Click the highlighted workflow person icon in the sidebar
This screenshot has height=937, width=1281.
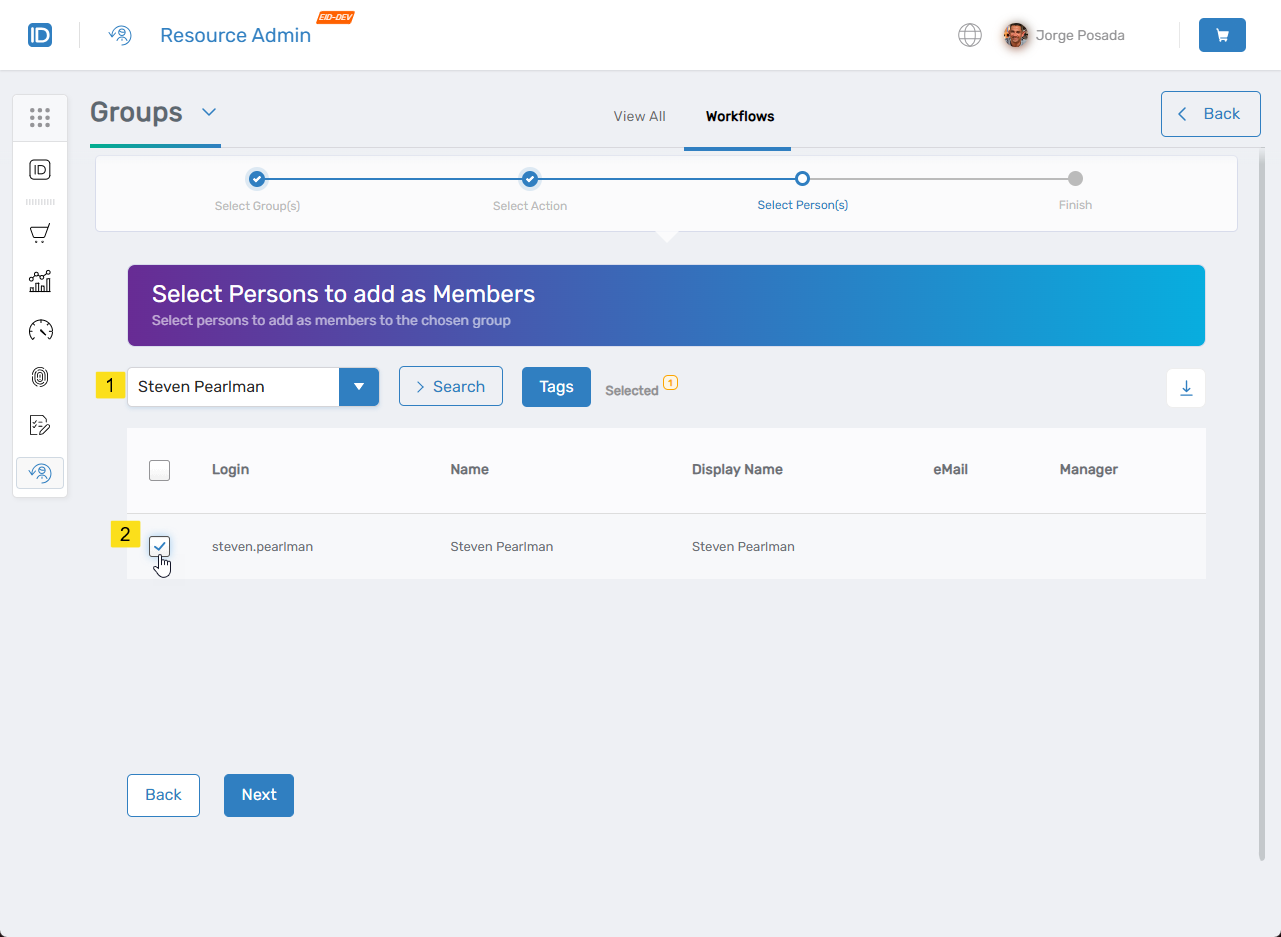(x=40, y=472)
